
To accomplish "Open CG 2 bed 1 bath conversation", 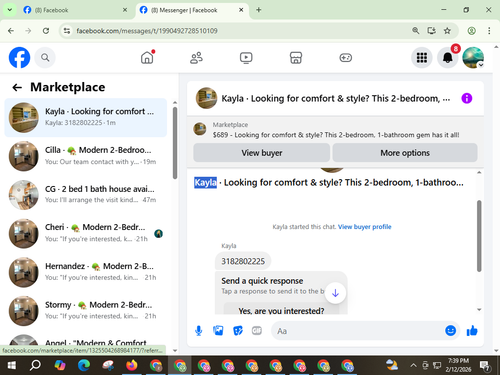I will [86, 195].
